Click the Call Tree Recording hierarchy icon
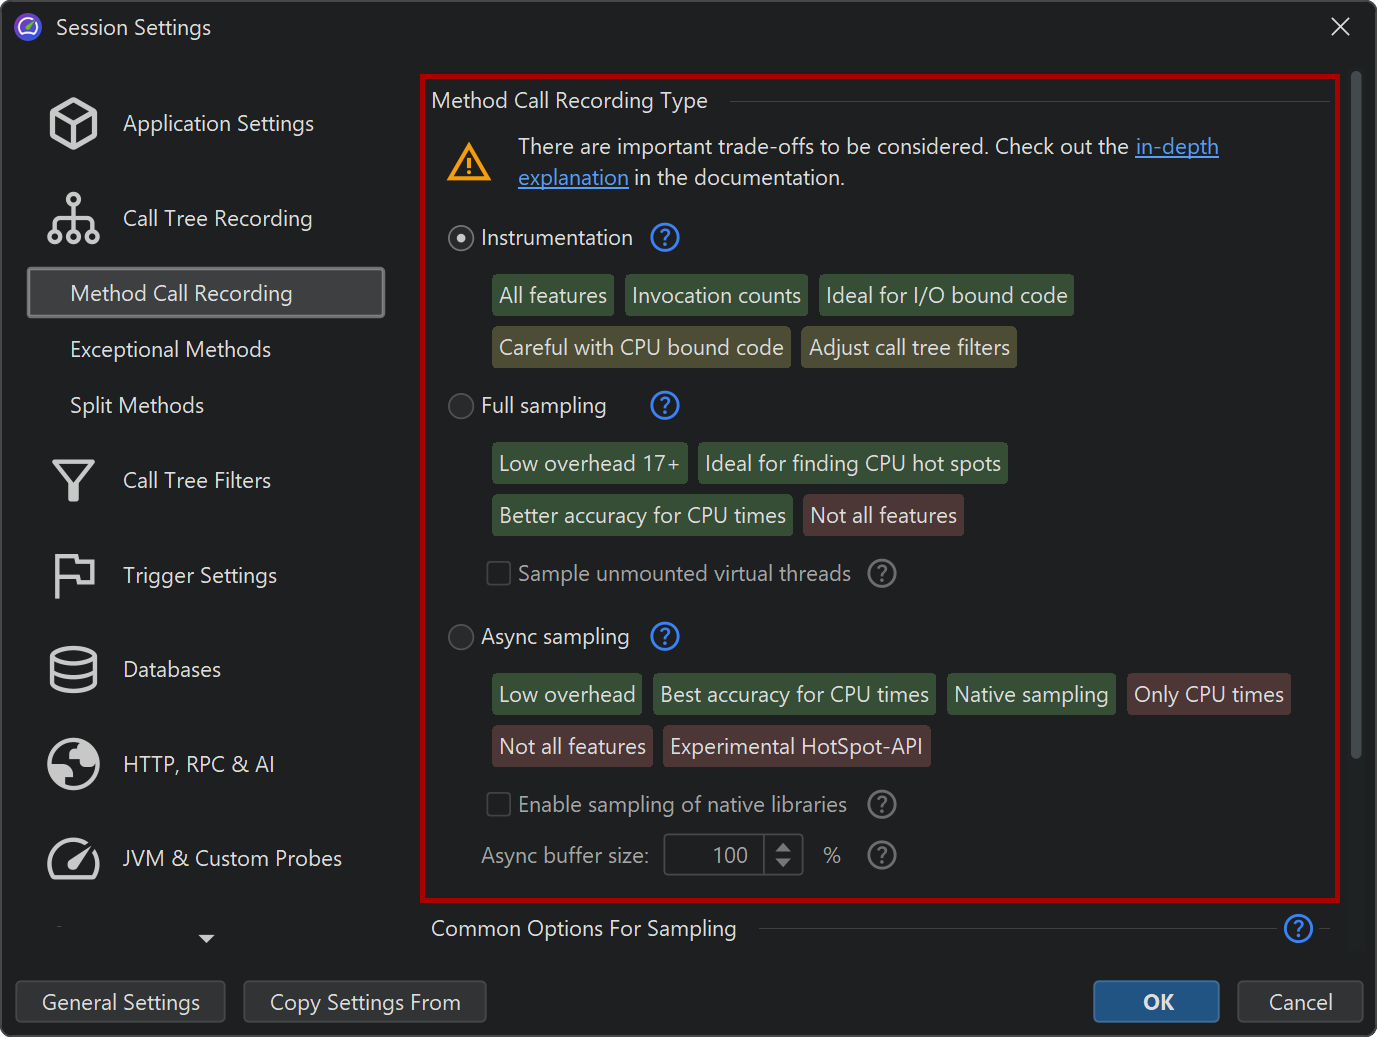The image size is (1377, 1037). 73,219
